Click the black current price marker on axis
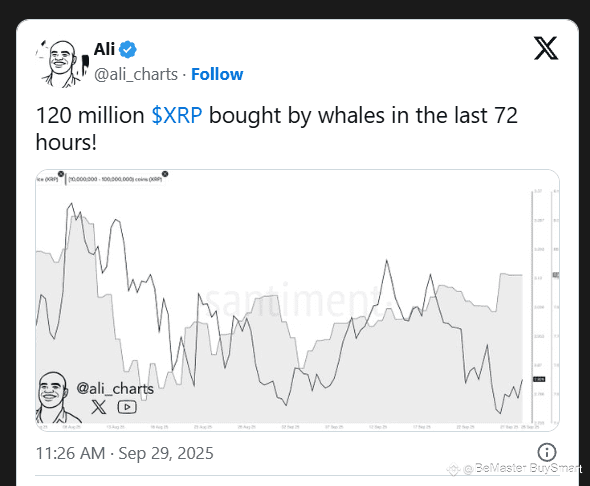Image resolution: width=590 pixels, height=486 pixels. (x=539, y=379)
